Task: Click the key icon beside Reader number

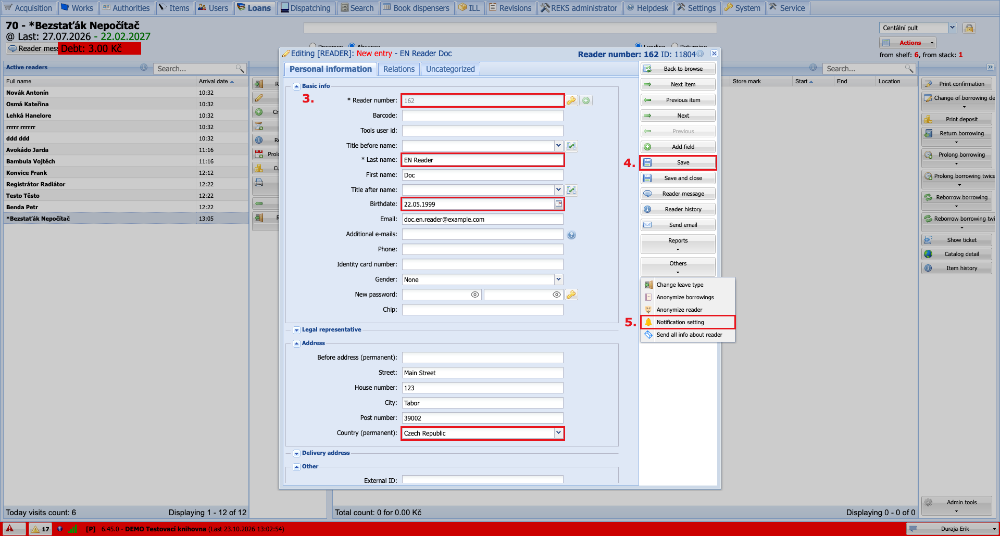Action: tap(571, 100)
